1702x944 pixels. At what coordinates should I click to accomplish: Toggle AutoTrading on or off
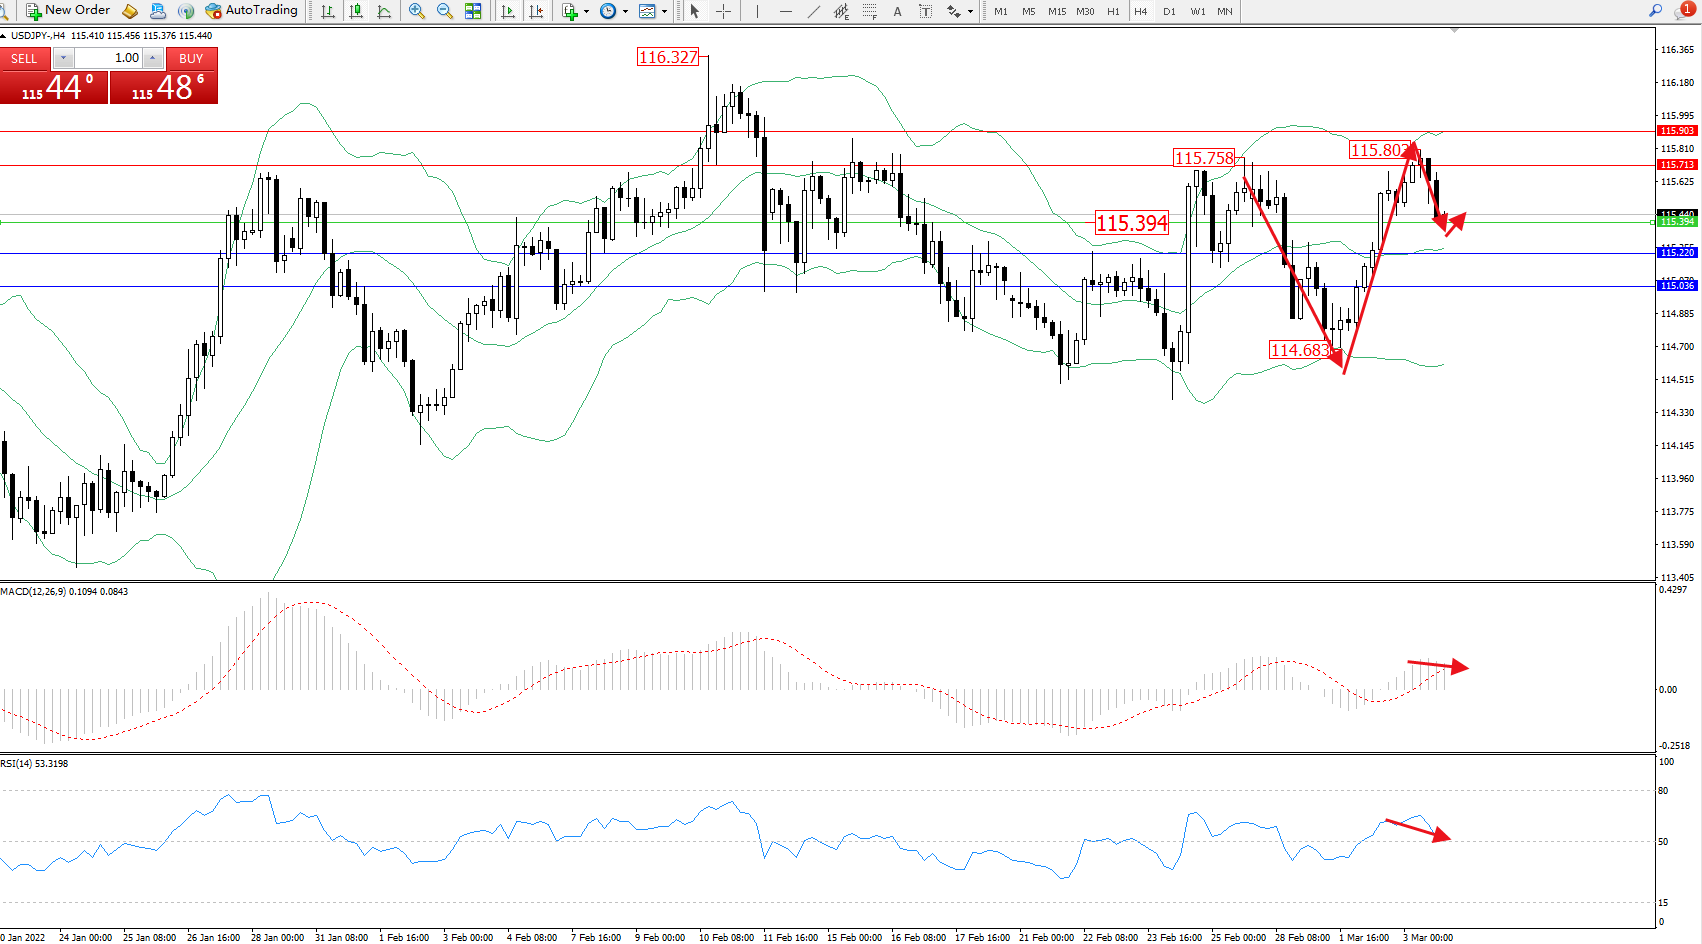coord(251,11)
